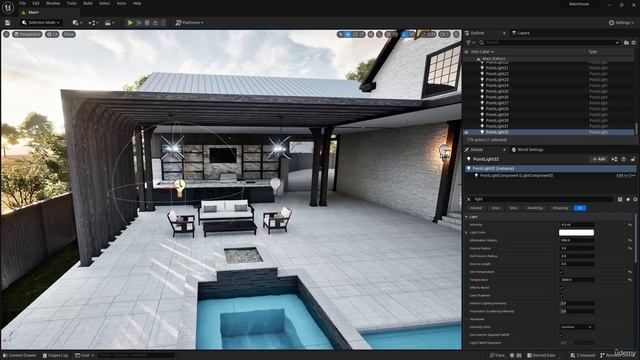Click the visibility column header eye in the Outliner

467,52
